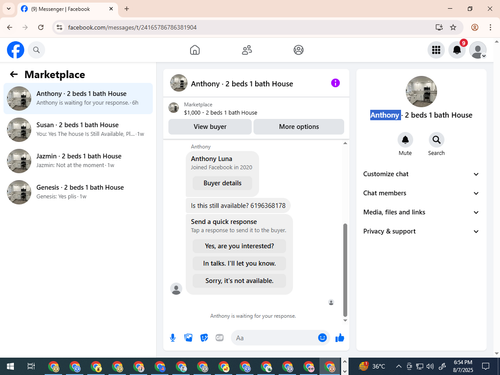The image size is (500, 375).
Task: Open the Friends icon in top navigation
Action: [x=247, y=50]
